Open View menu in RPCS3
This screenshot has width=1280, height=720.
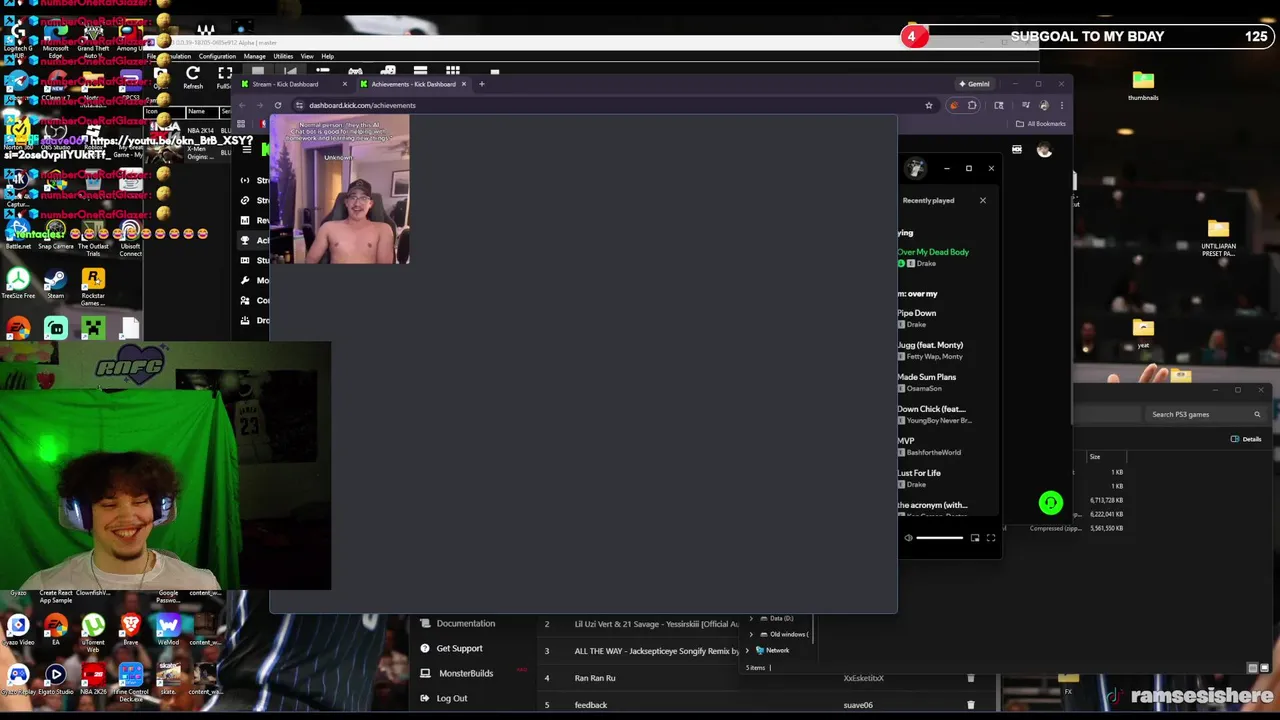(x=307, y=56)
